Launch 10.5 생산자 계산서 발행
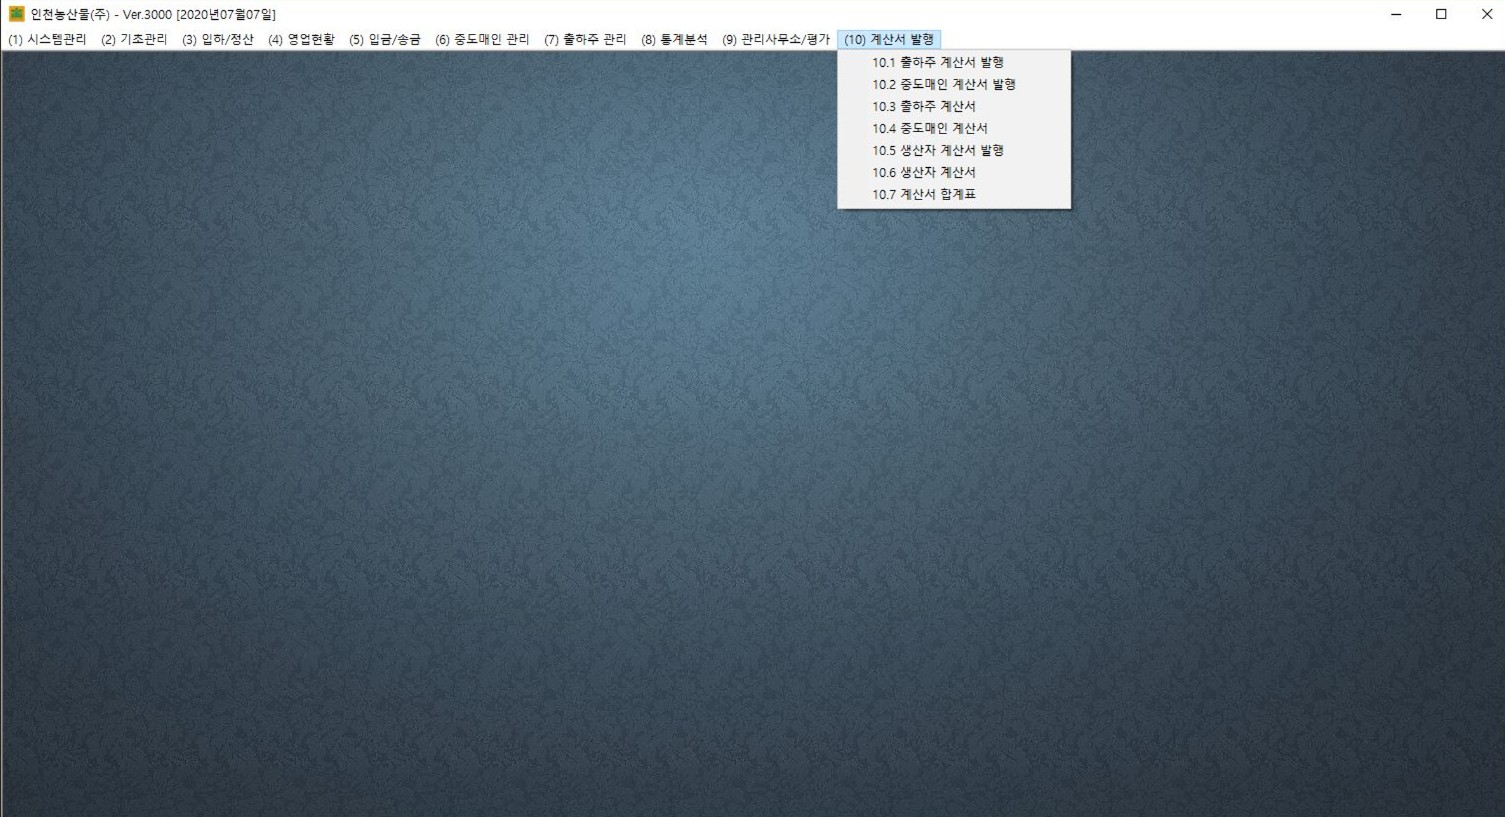 click(937, 150)
